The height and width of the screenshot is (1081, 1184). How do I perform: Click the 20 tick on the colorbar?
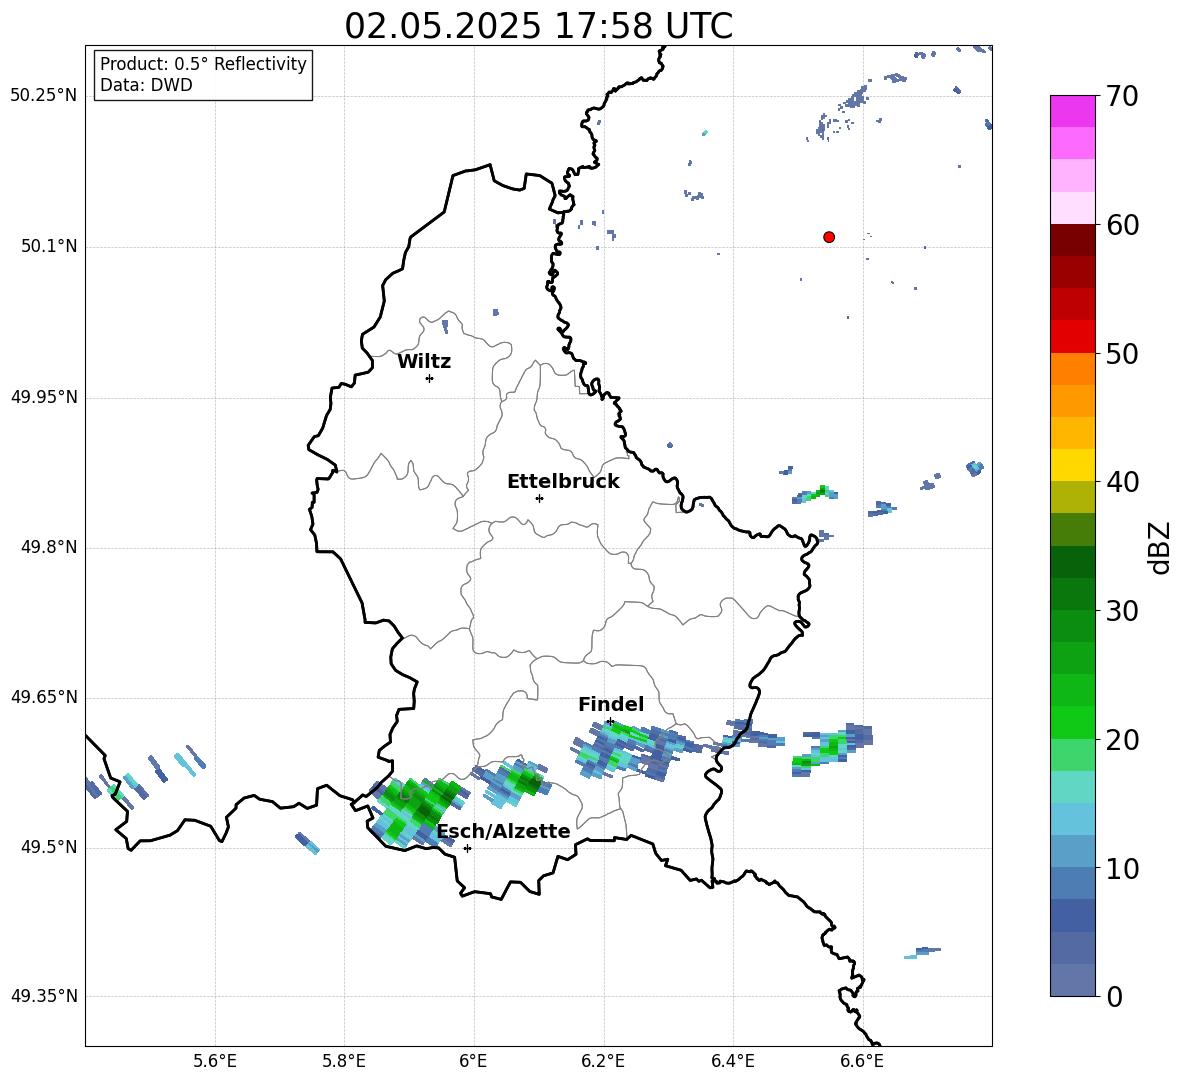pos(1122,740)
